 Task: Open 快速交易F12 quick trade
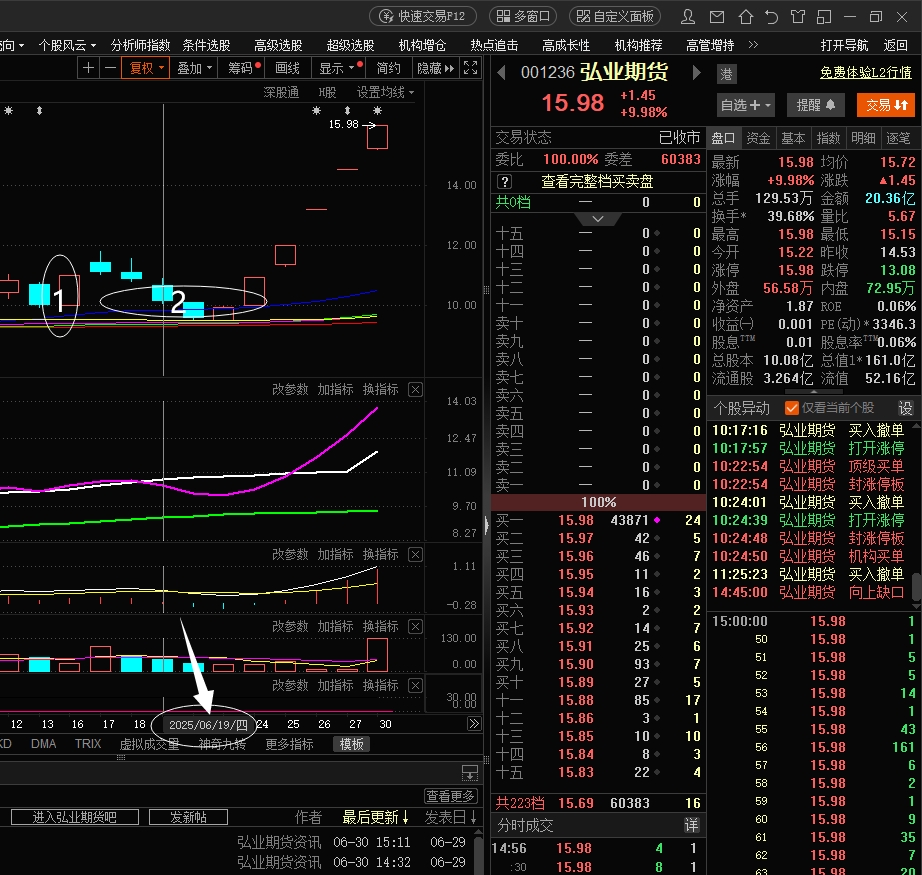click(423, 16)
